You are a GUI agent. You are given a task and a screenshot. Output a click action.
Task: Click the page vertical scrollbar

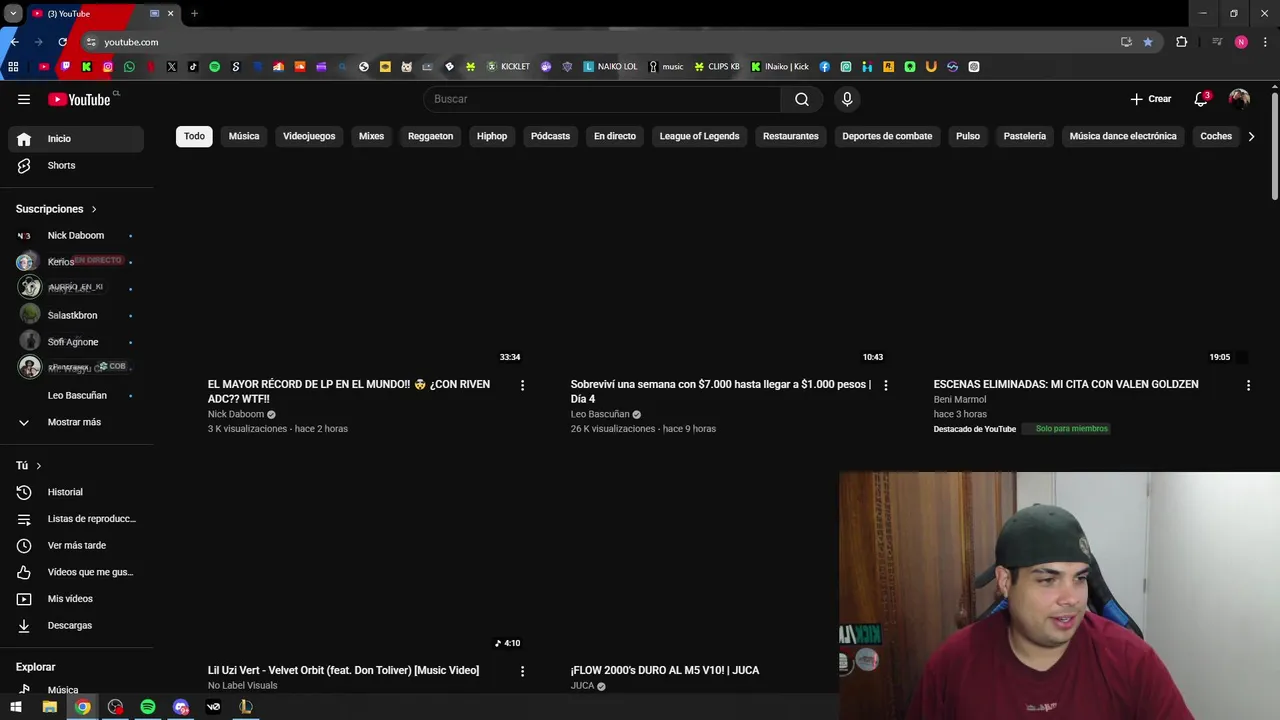(1275, 145)
